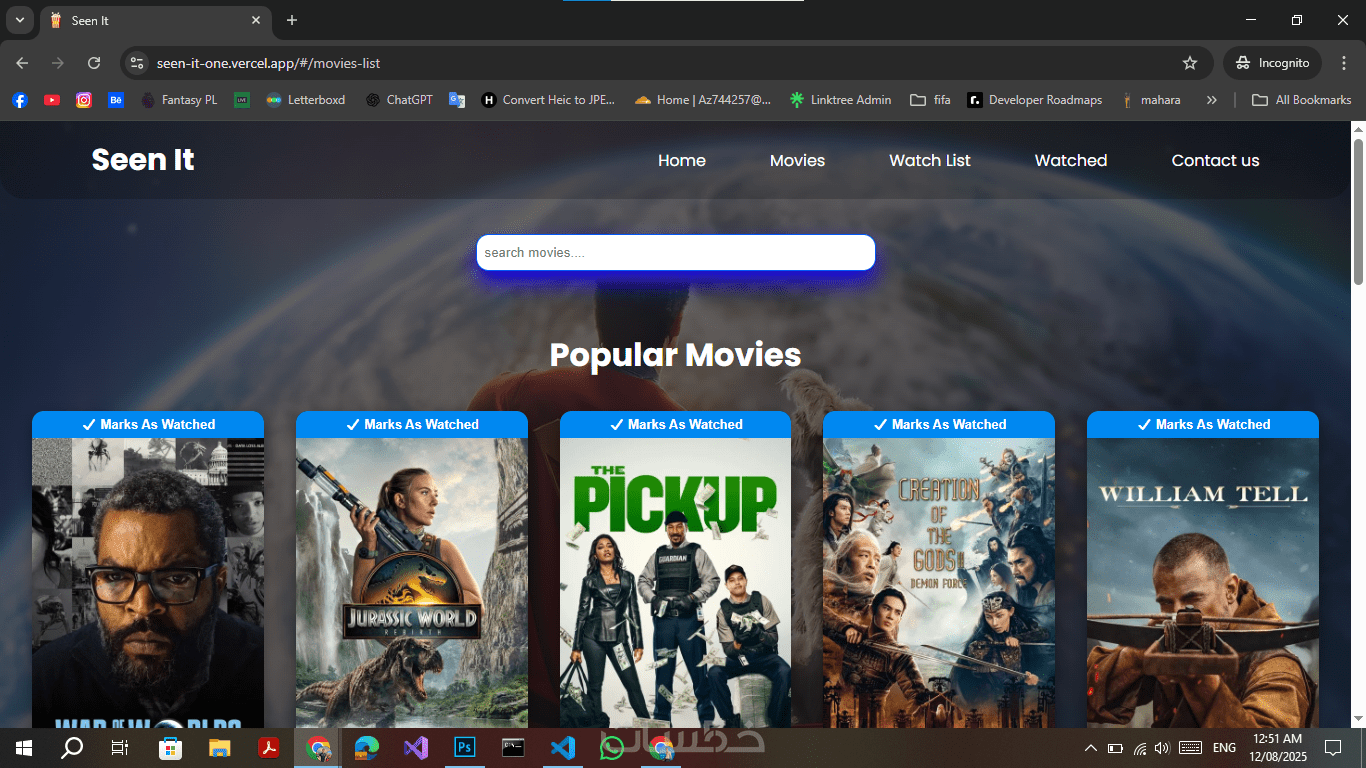
Task: Focus the search movies input field
Action: [x=676, y=252]
